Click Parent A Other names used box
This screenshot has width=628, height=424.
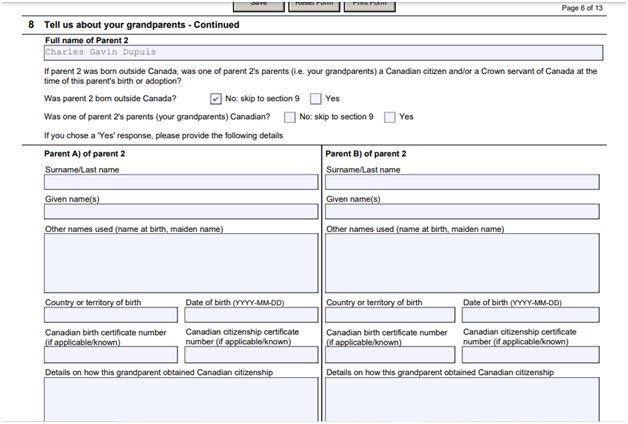pyautogui.click(x=181, y=263)
